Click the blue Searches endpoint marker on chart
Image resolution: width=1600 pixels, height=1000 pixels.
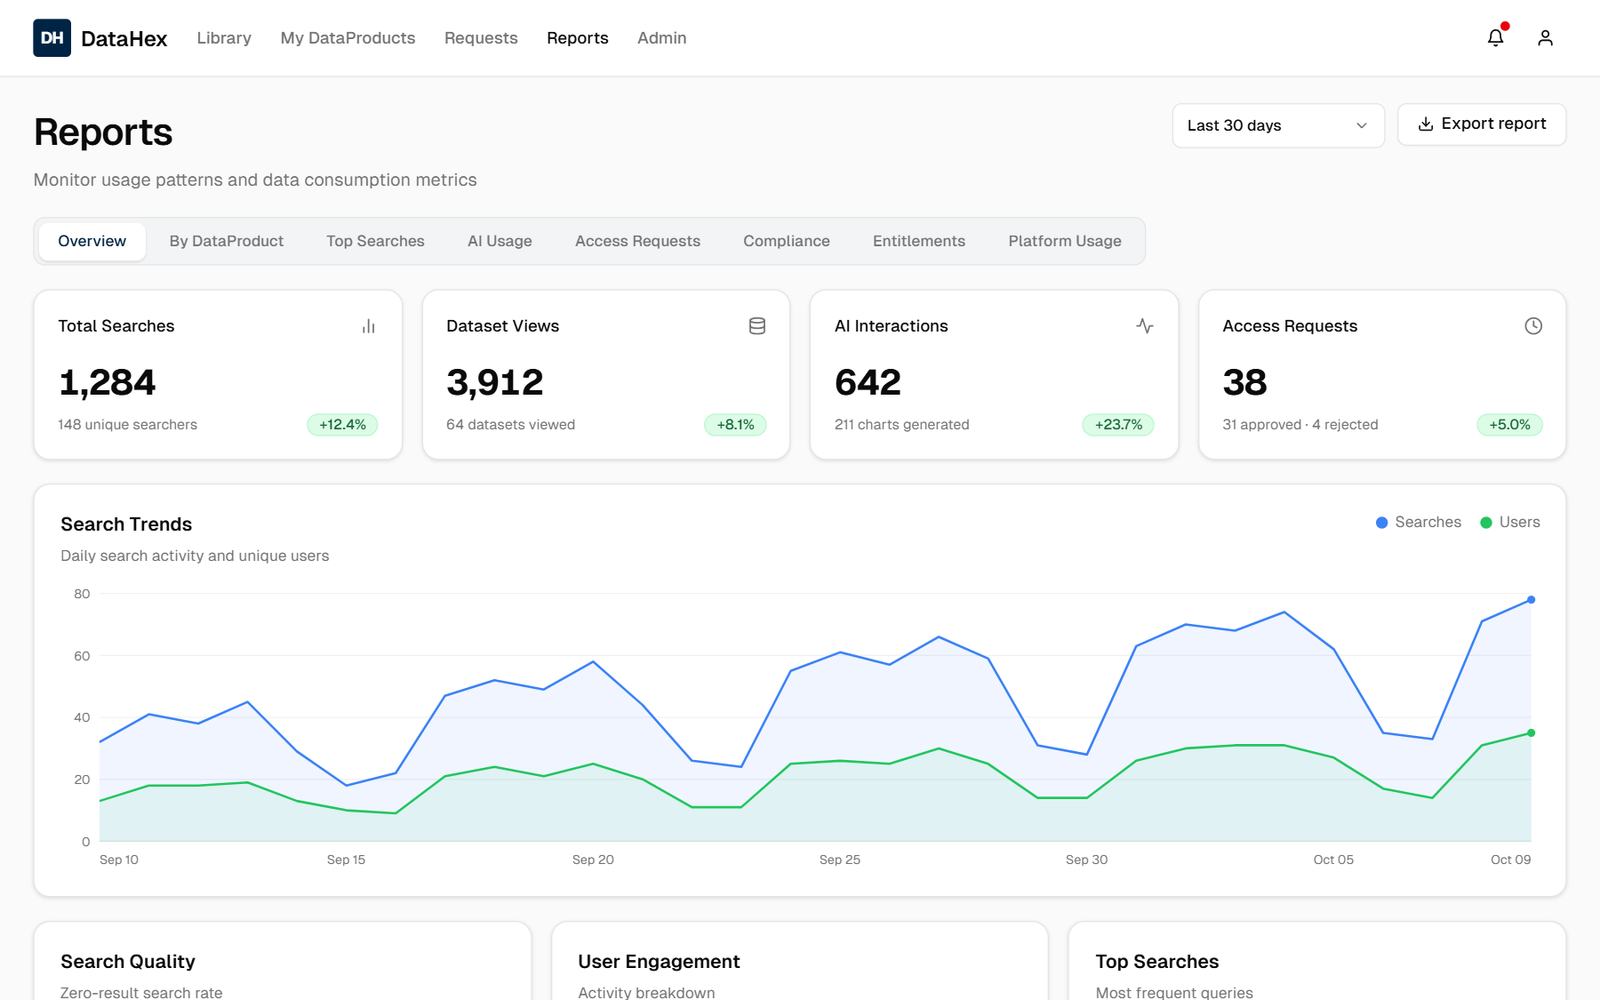pyautogui.click(x=1531, y=600)
